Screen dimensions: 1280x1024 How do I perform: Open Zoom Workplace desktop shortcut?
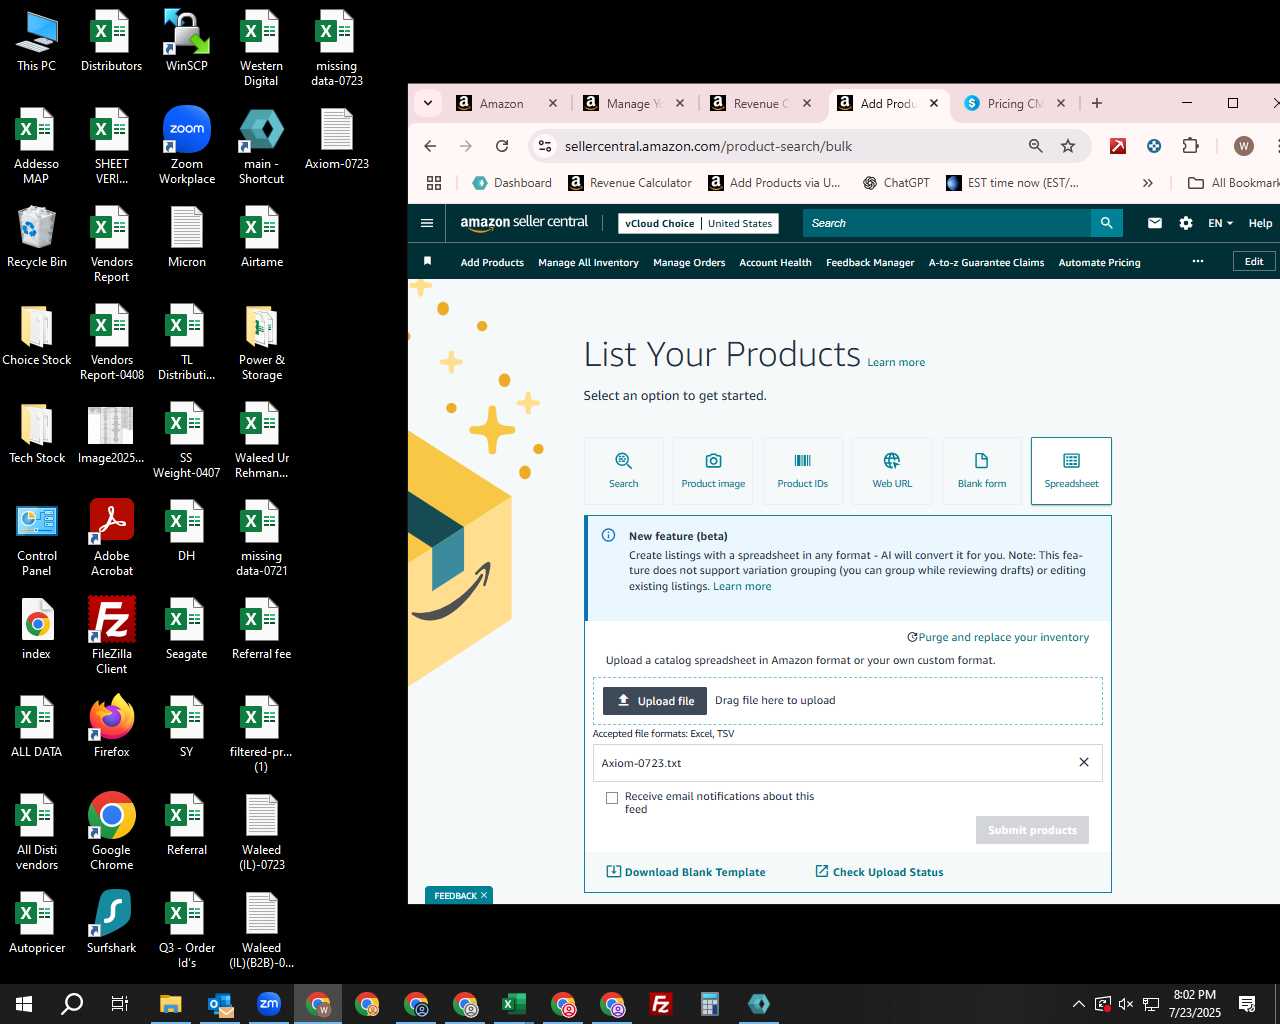coord(187,146)
